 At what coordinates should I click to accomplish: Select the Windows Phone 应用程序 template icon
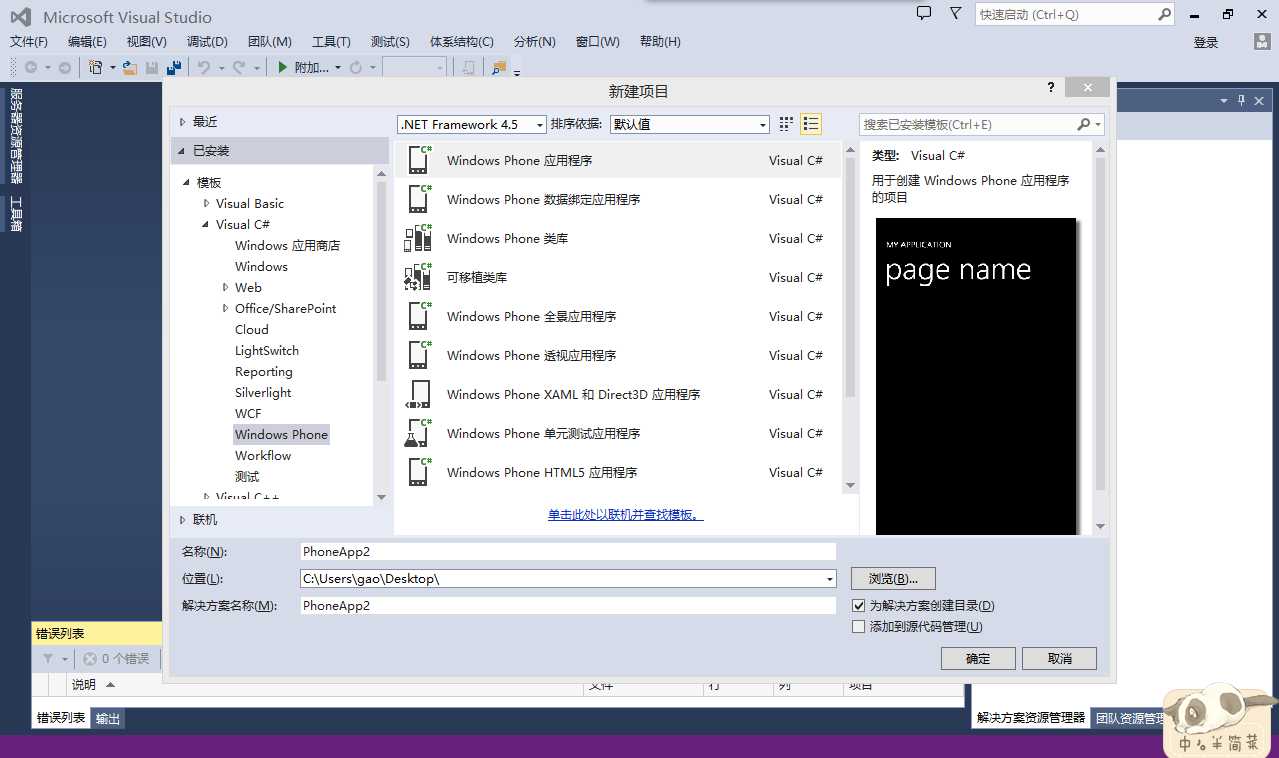pyautogui.click(x=418, y=160)
